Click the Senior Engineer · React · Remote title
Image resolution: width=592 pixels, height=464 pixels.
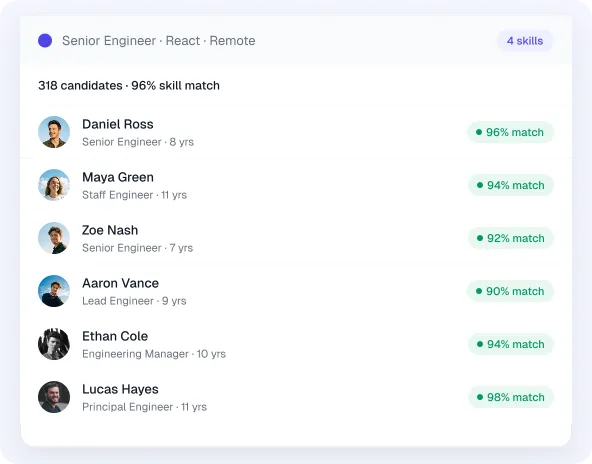coord(159,40)
